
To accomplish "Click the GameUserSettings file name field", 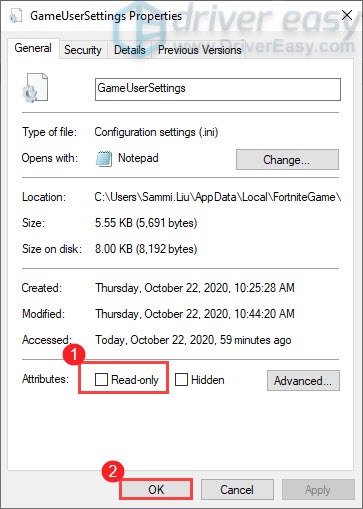I will [x=218, y=89].
